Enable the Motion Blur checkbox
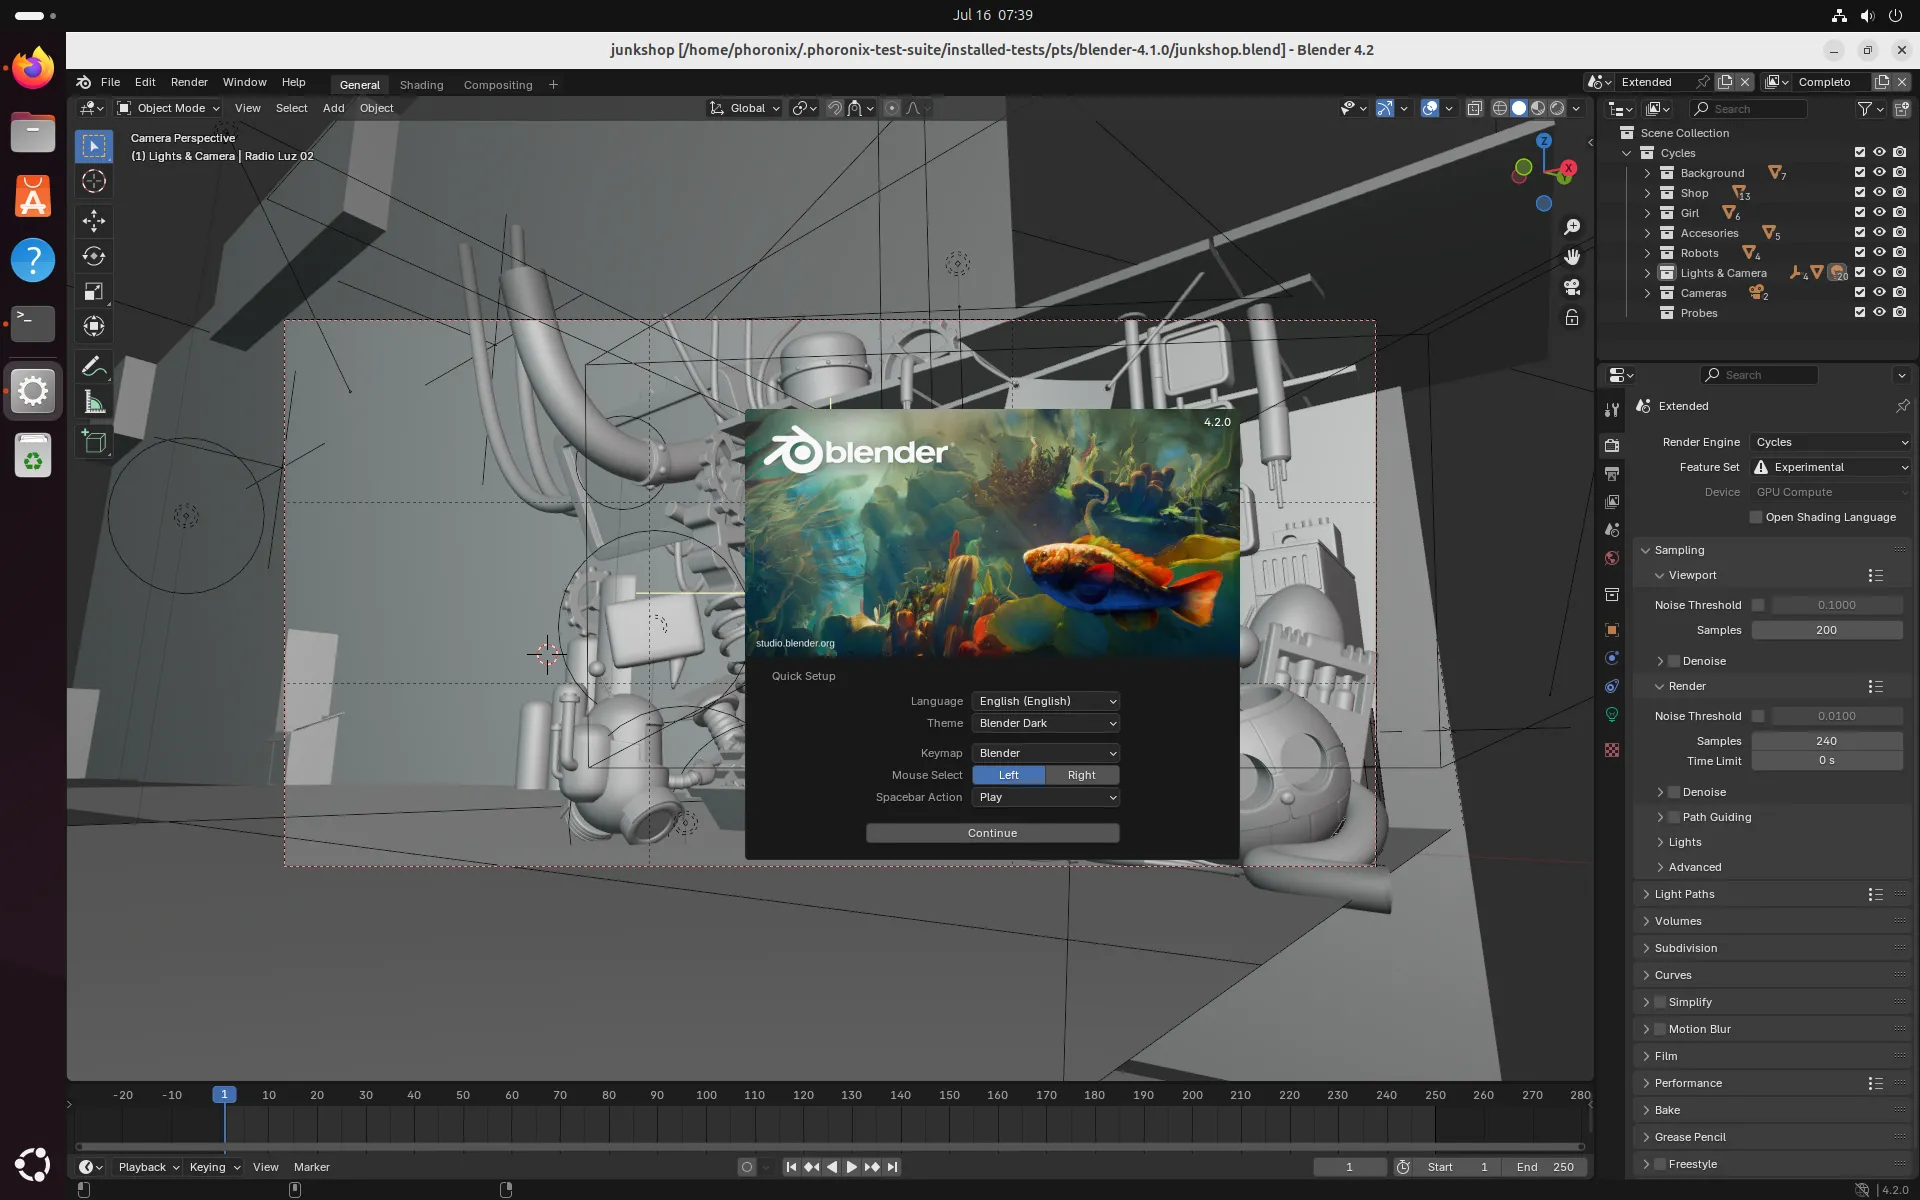1920x1200 pixels. point(1660,1029)
